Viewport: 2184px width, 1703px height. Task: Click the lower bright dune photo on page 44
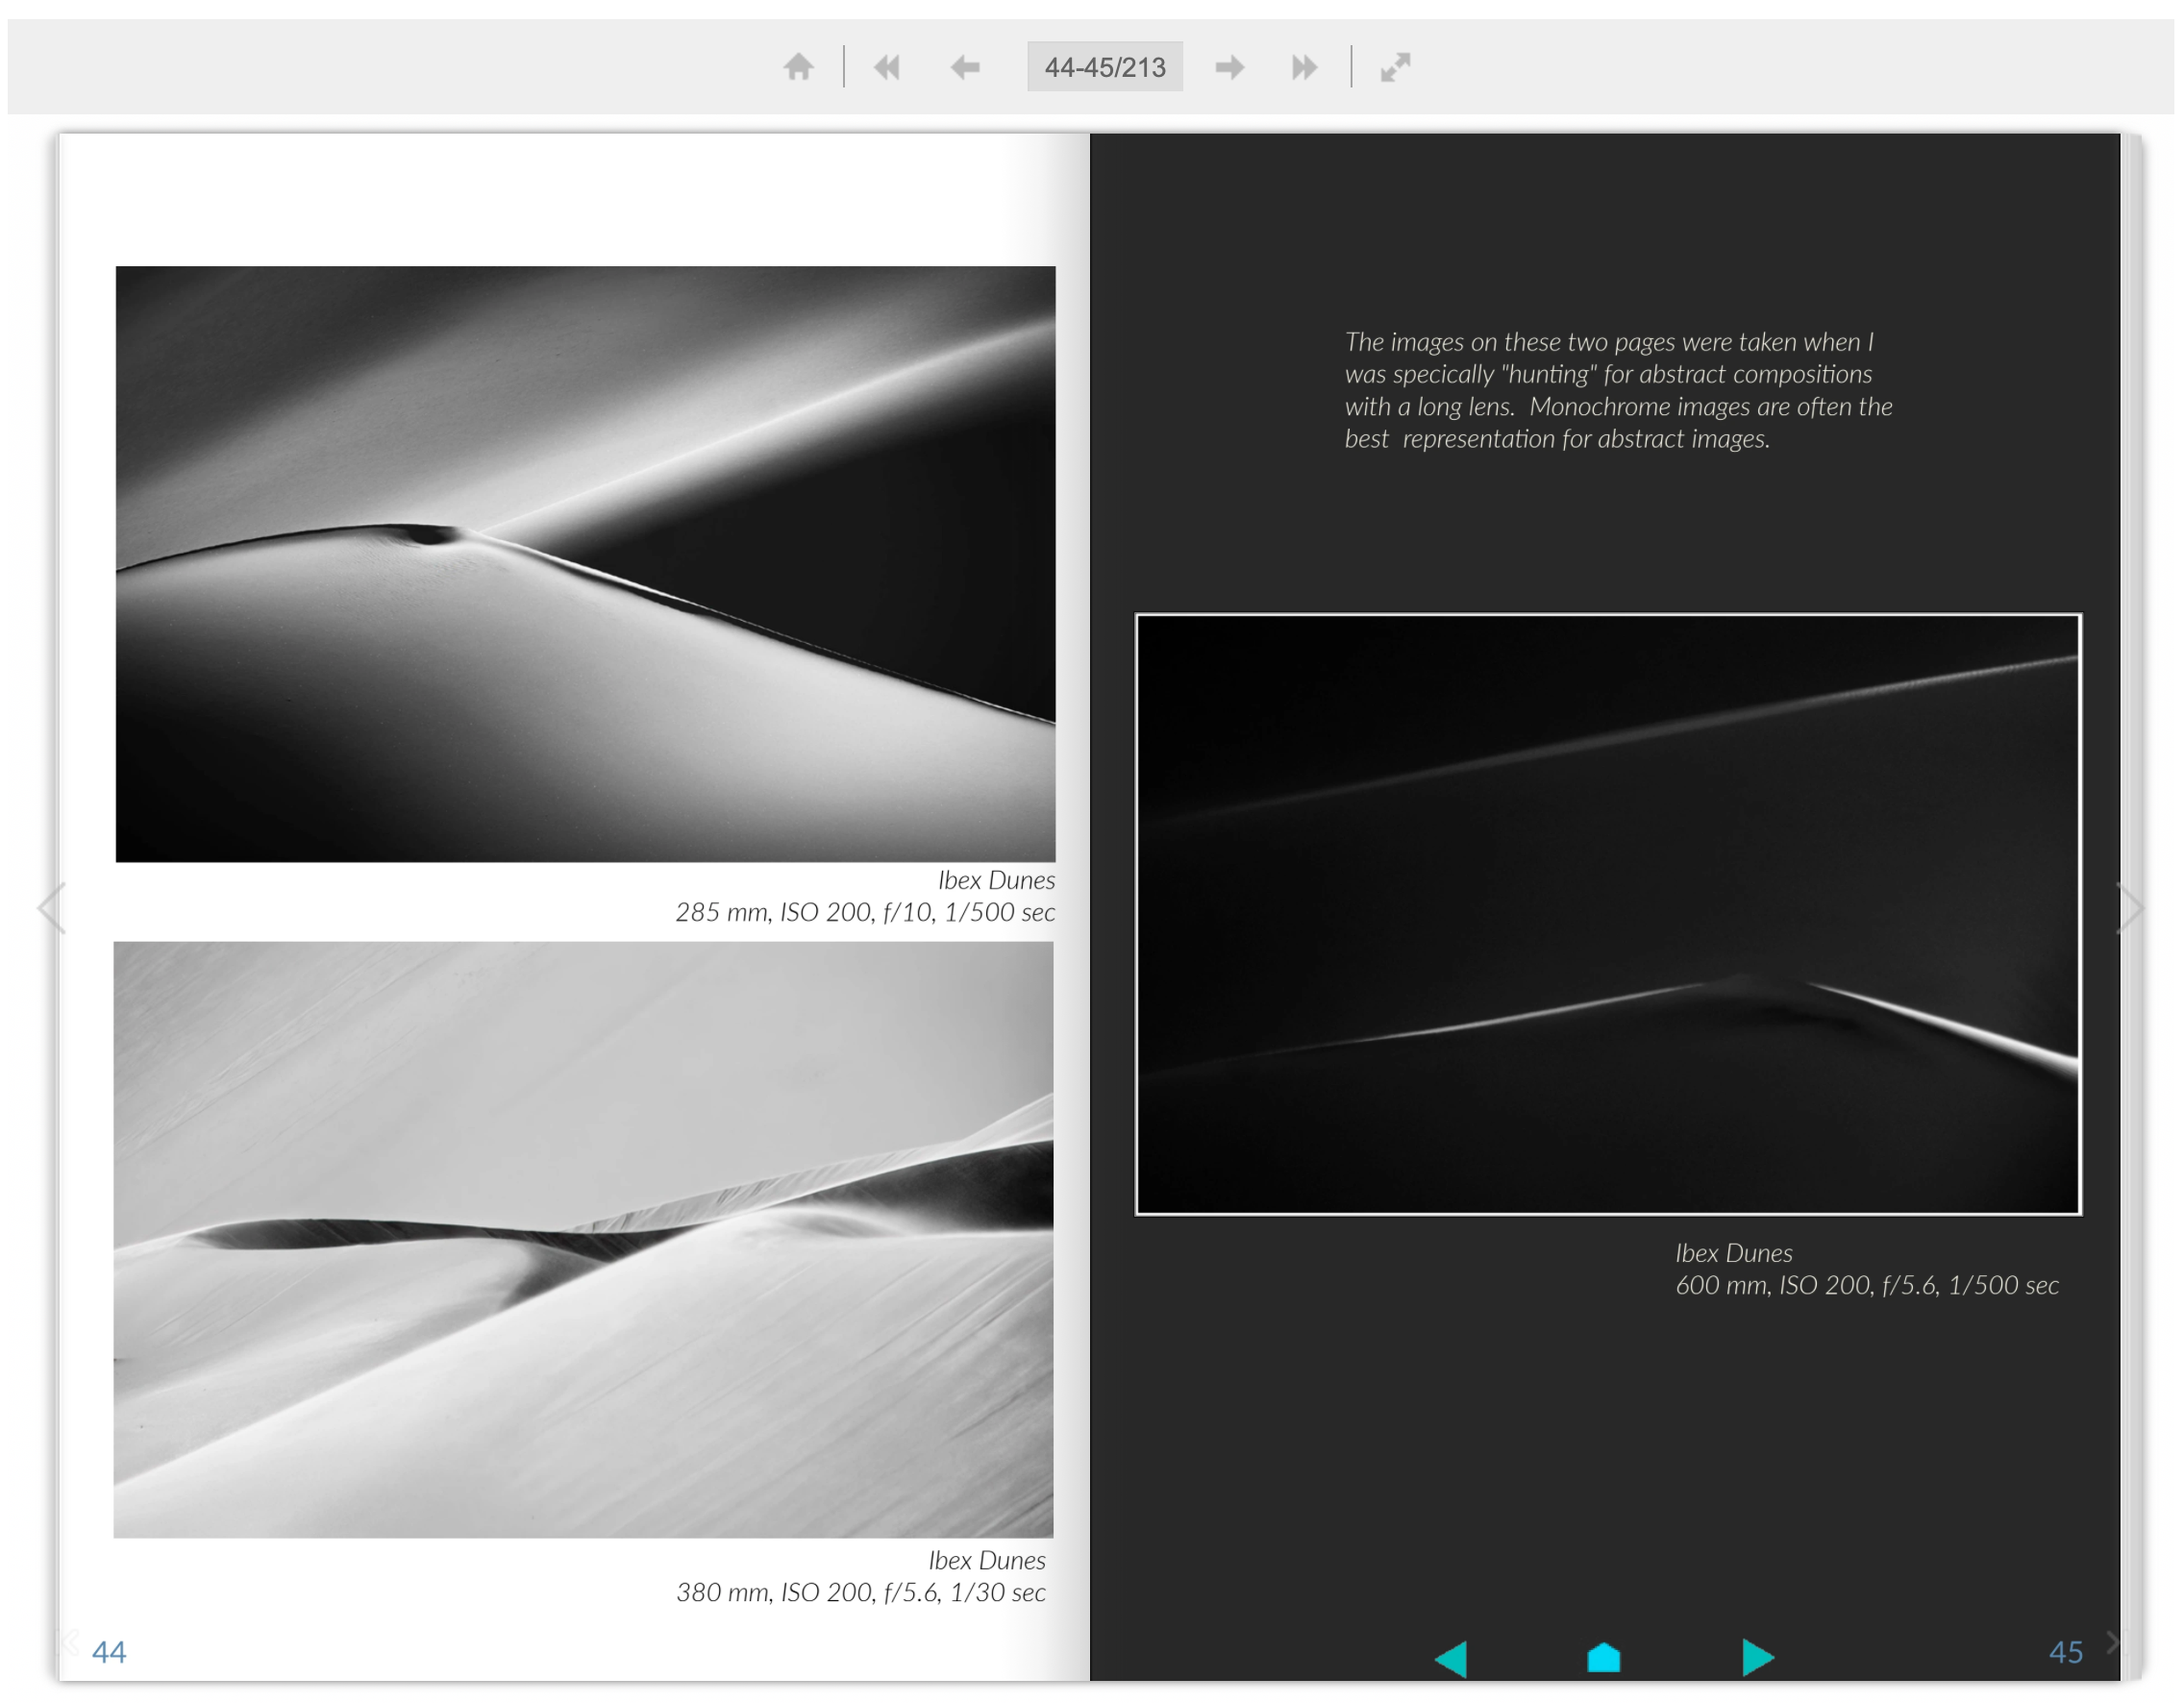(585, 1240)
